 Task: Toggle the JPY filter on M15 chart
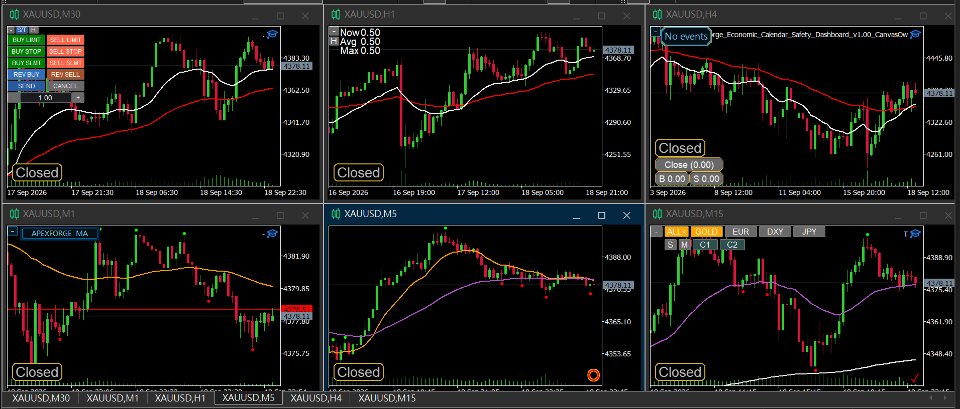(809, 231)
